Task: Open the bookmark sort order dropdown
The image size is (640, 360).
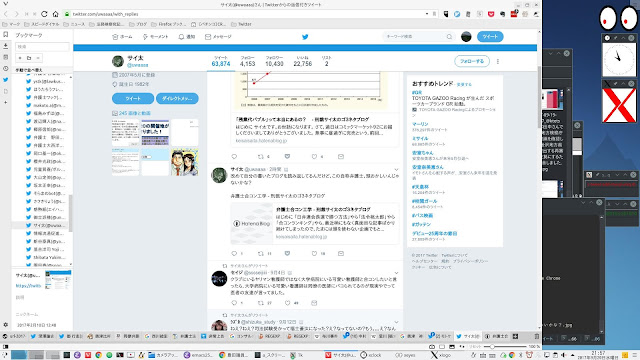Action: (x=43, y=70)
